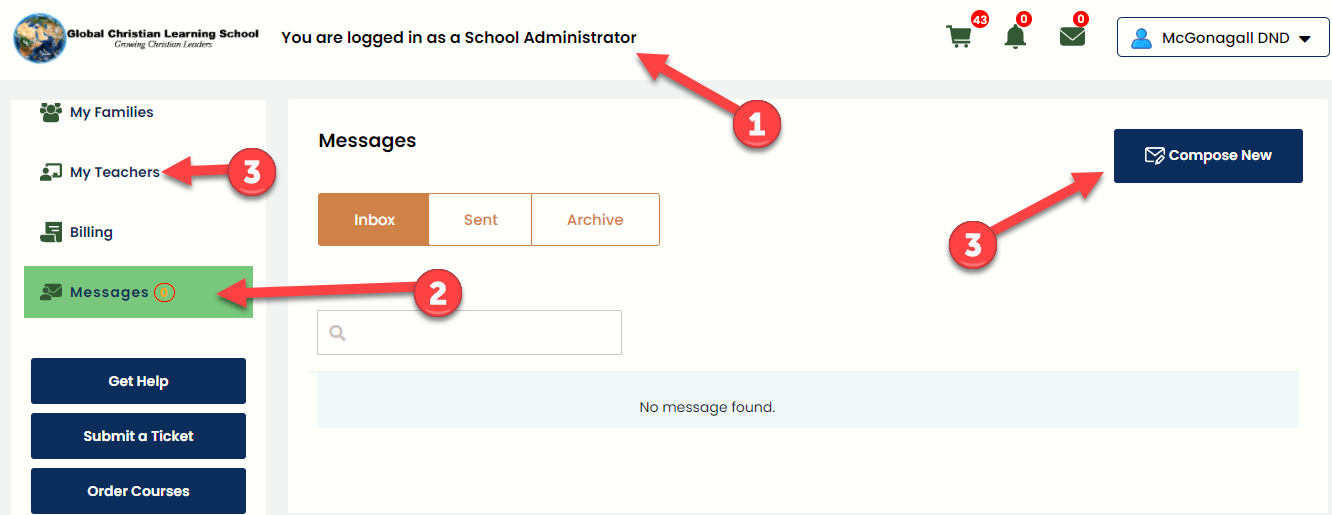
Task: Click the notifications bell icon
Action: (1015, 38)
